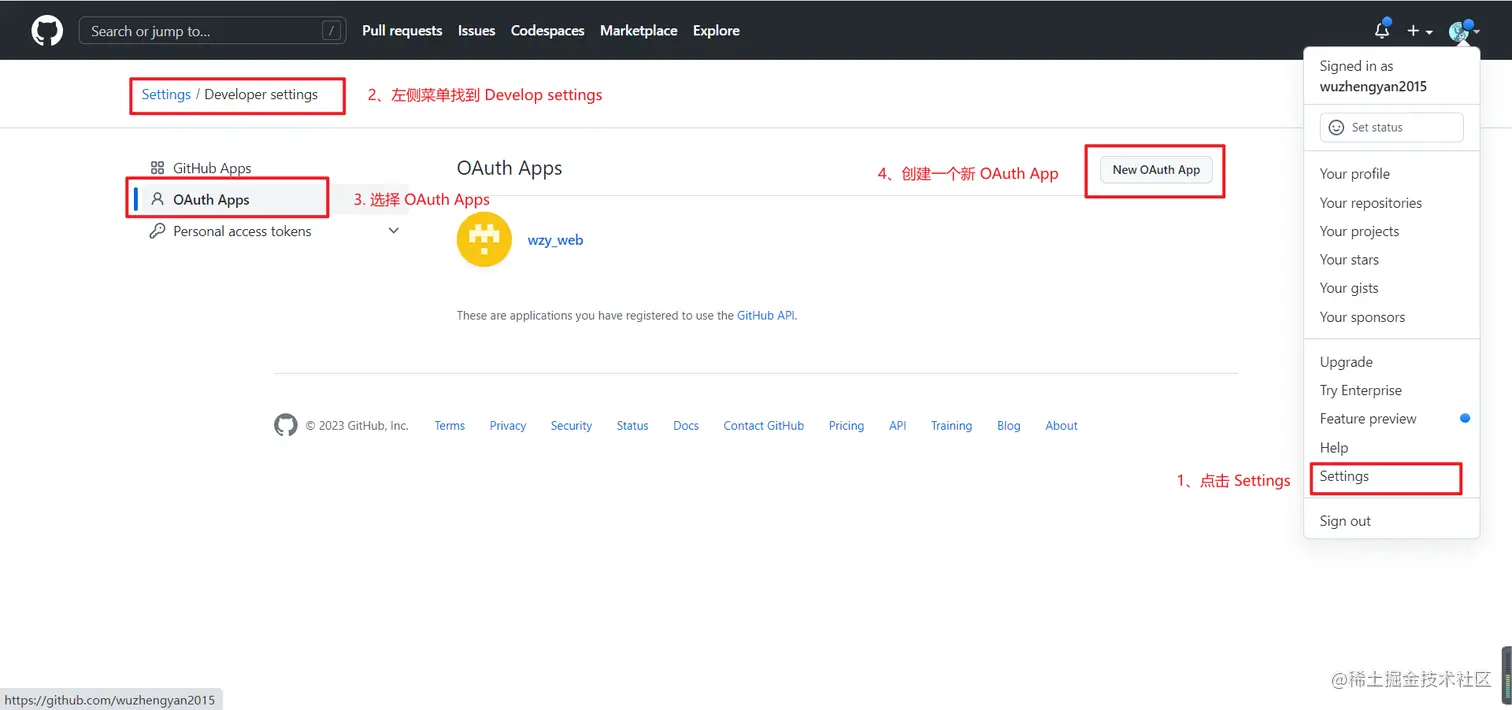The height and width of the screenshot is (710, 1512).
Task: Click the New OAuth App button
Action: tap(1155, 169)
